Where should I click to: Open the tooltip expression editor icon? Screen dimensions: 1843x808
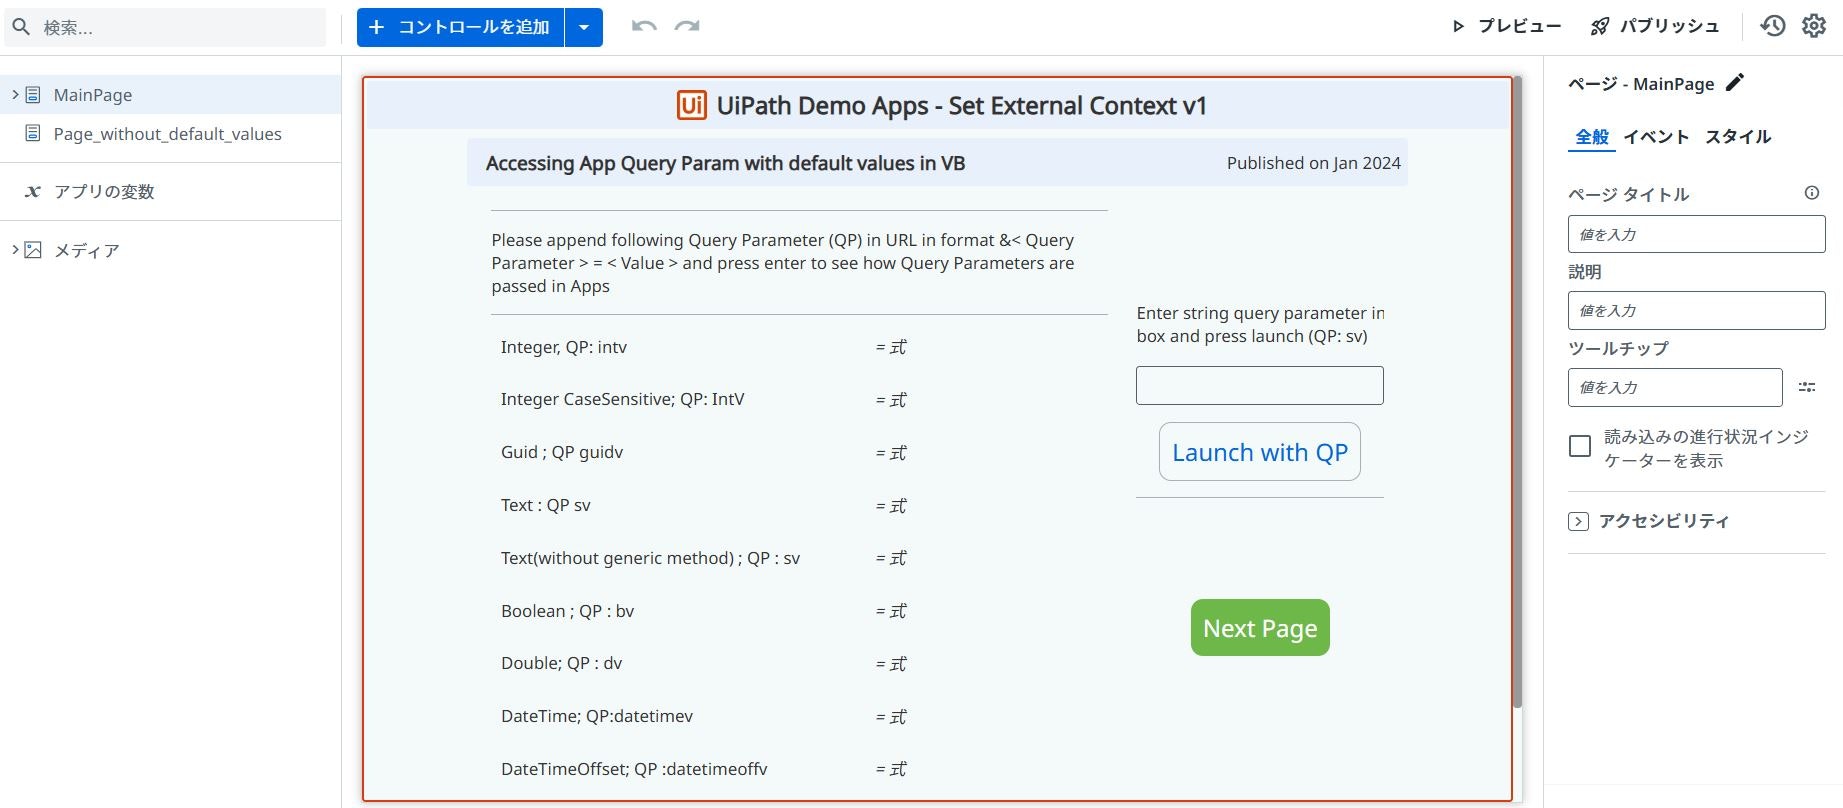1807,387
